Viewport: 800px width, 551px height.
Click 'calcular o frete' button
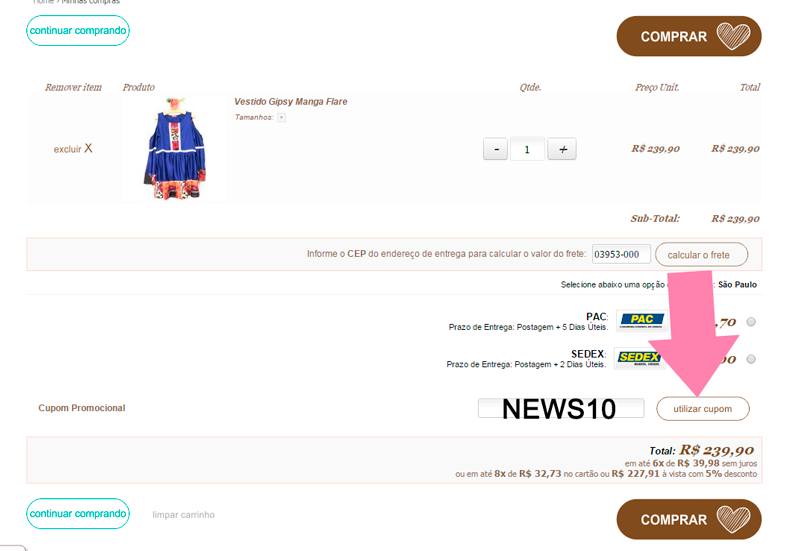tap(701, 255)
